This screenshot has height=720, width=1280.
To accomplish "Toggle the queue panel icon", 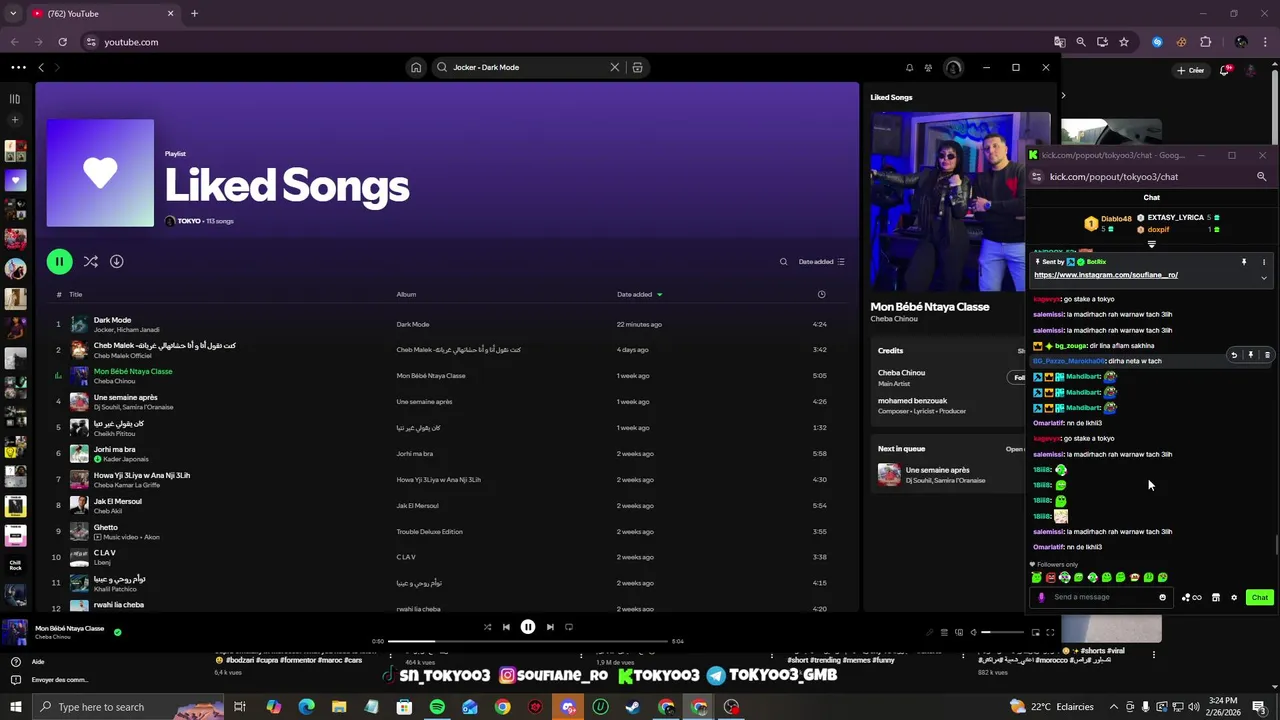I will [x=943, y=632].
